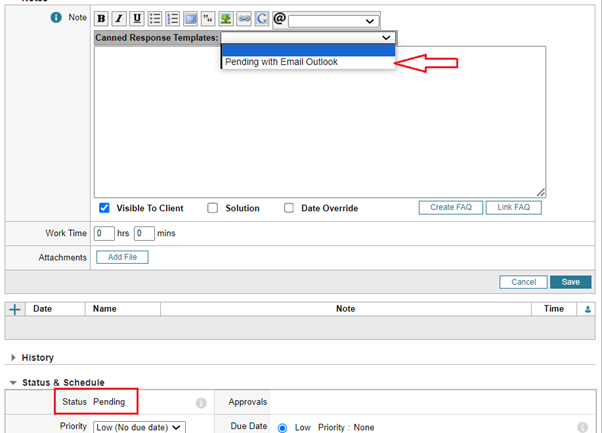
Task: Choose the Pending with Email Outlook template
Action: [x=282, y=62]
